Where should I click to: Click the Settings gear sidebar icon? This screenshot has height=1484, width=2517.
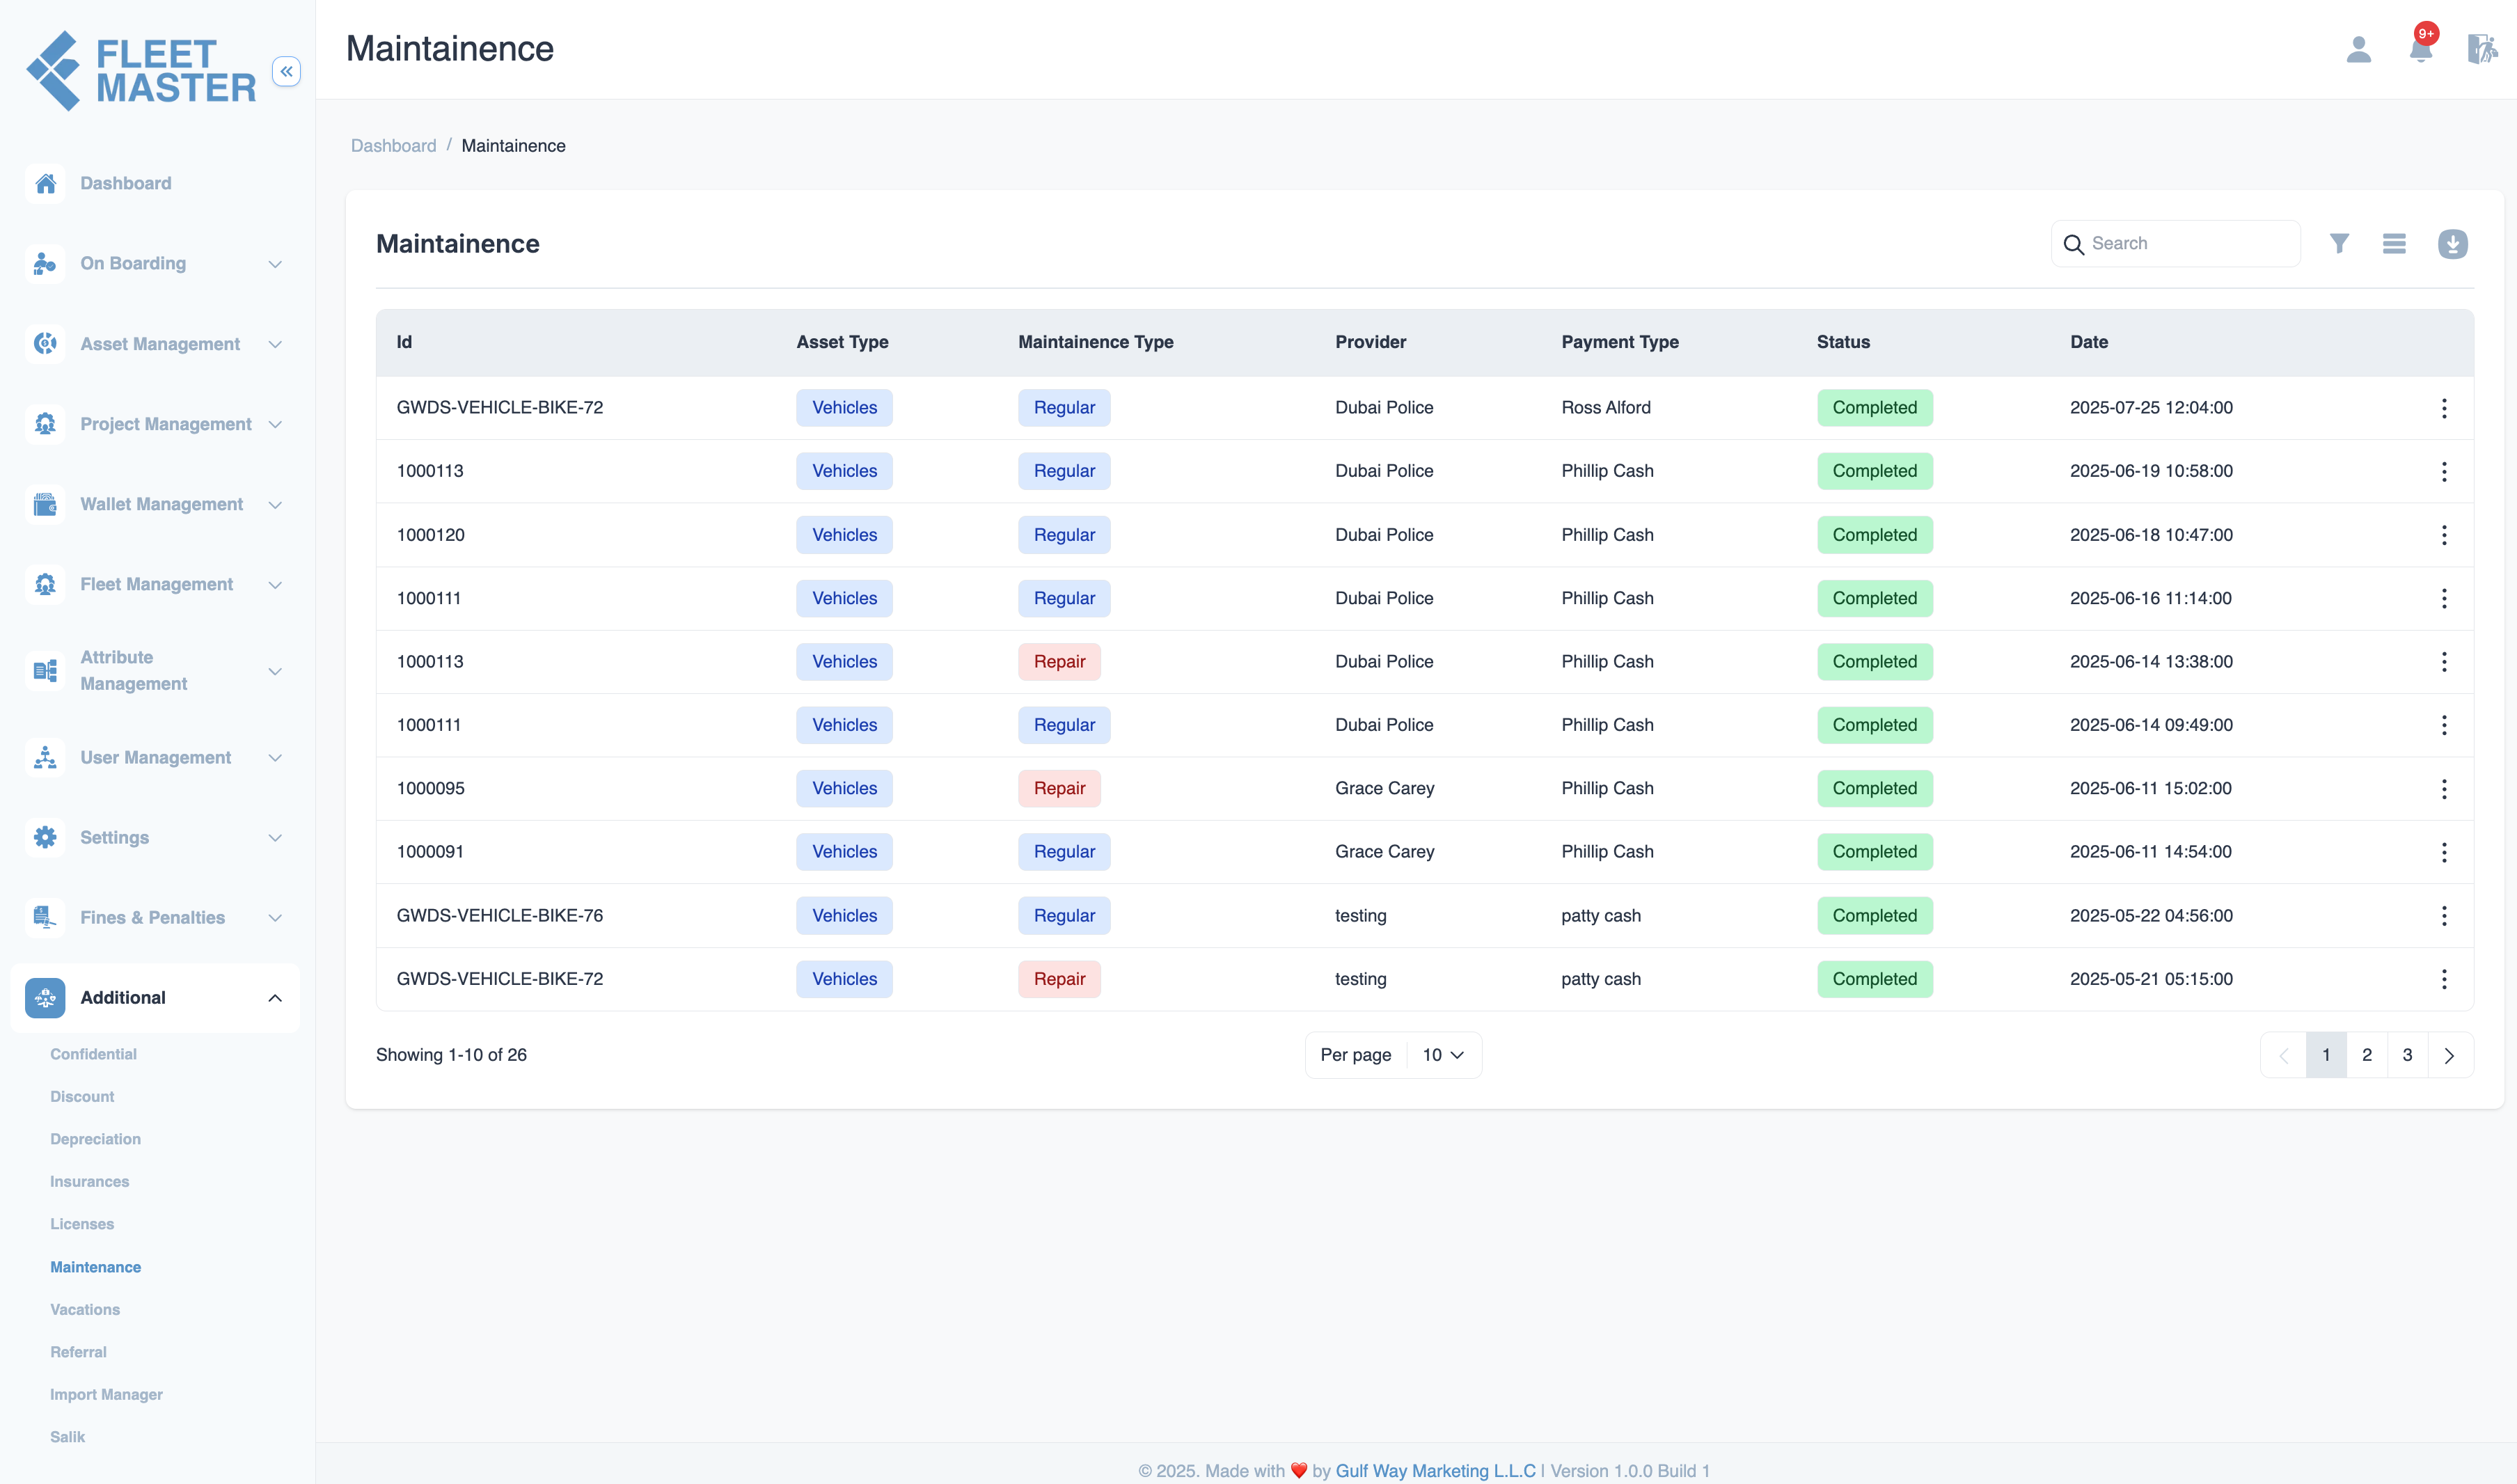[x=45, y=837]
